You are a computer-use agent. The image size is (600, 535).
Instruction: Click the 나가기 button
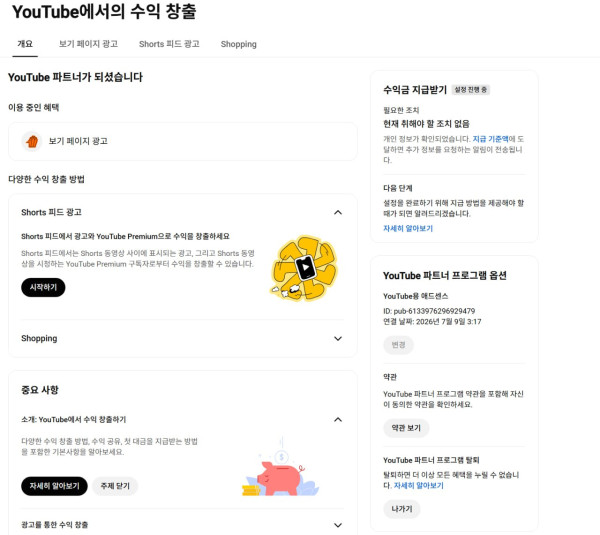coord(402,509)
